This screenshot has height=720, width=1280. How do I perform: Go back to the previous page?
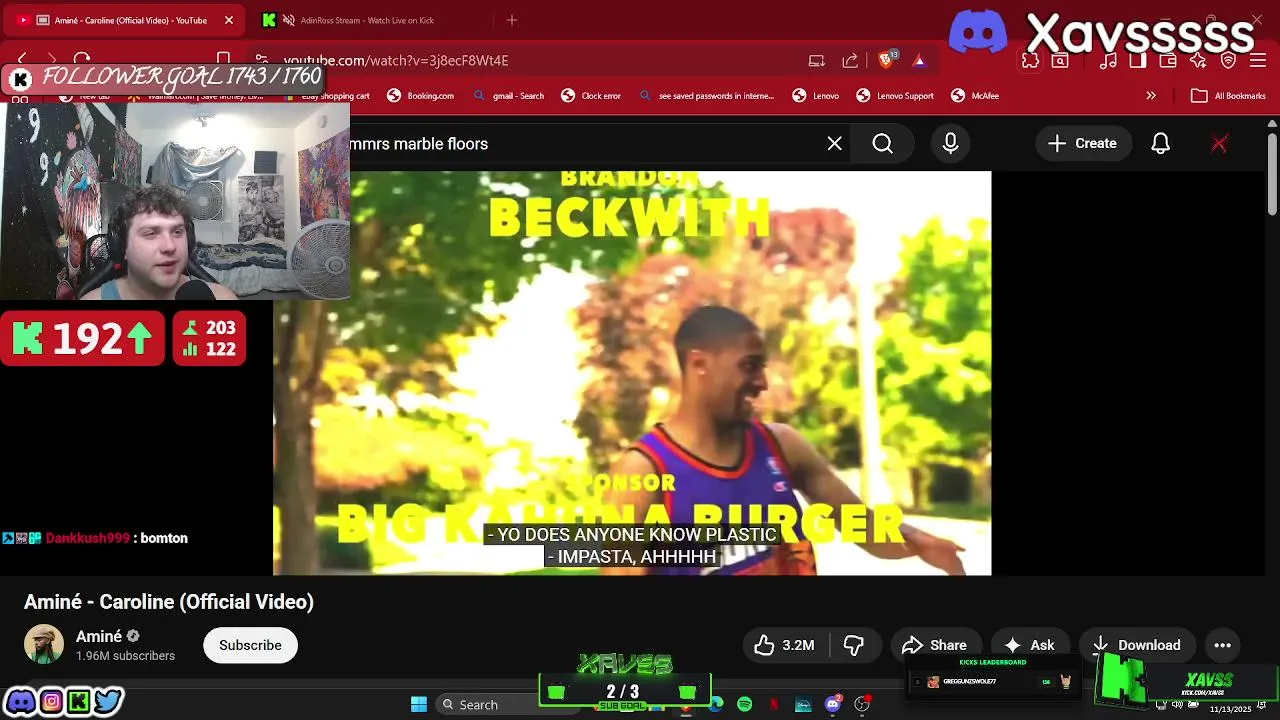[x=22, y=60]
